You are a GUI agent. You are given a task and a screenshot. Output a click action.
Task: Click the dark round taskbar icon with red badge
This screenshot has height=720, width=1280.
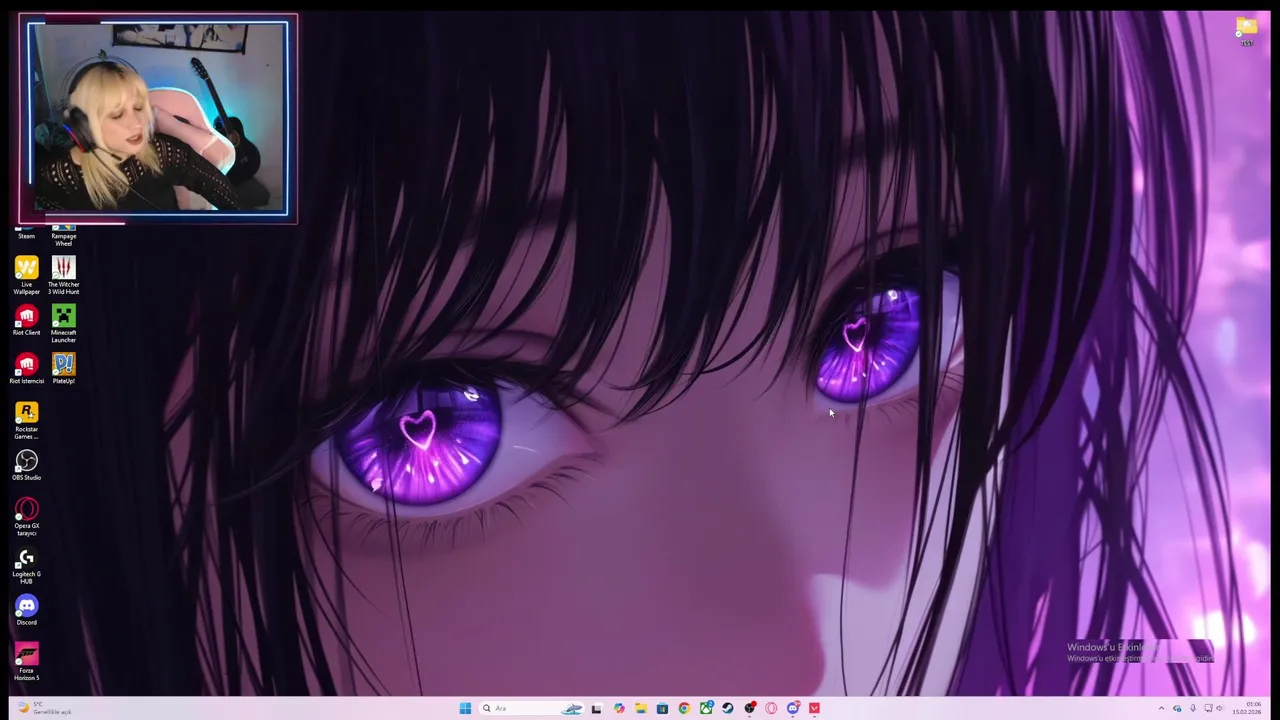(x=750, y=708)
